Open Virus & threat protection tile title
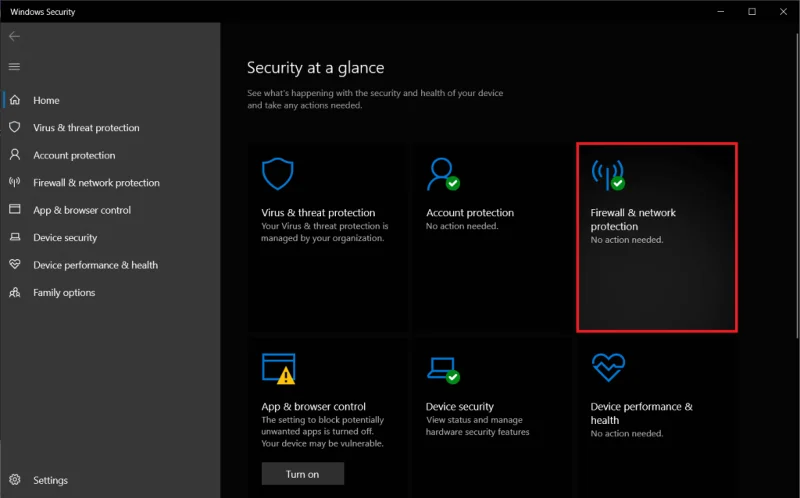The width and height of the screenshot is (800, 498). point(318,213)
